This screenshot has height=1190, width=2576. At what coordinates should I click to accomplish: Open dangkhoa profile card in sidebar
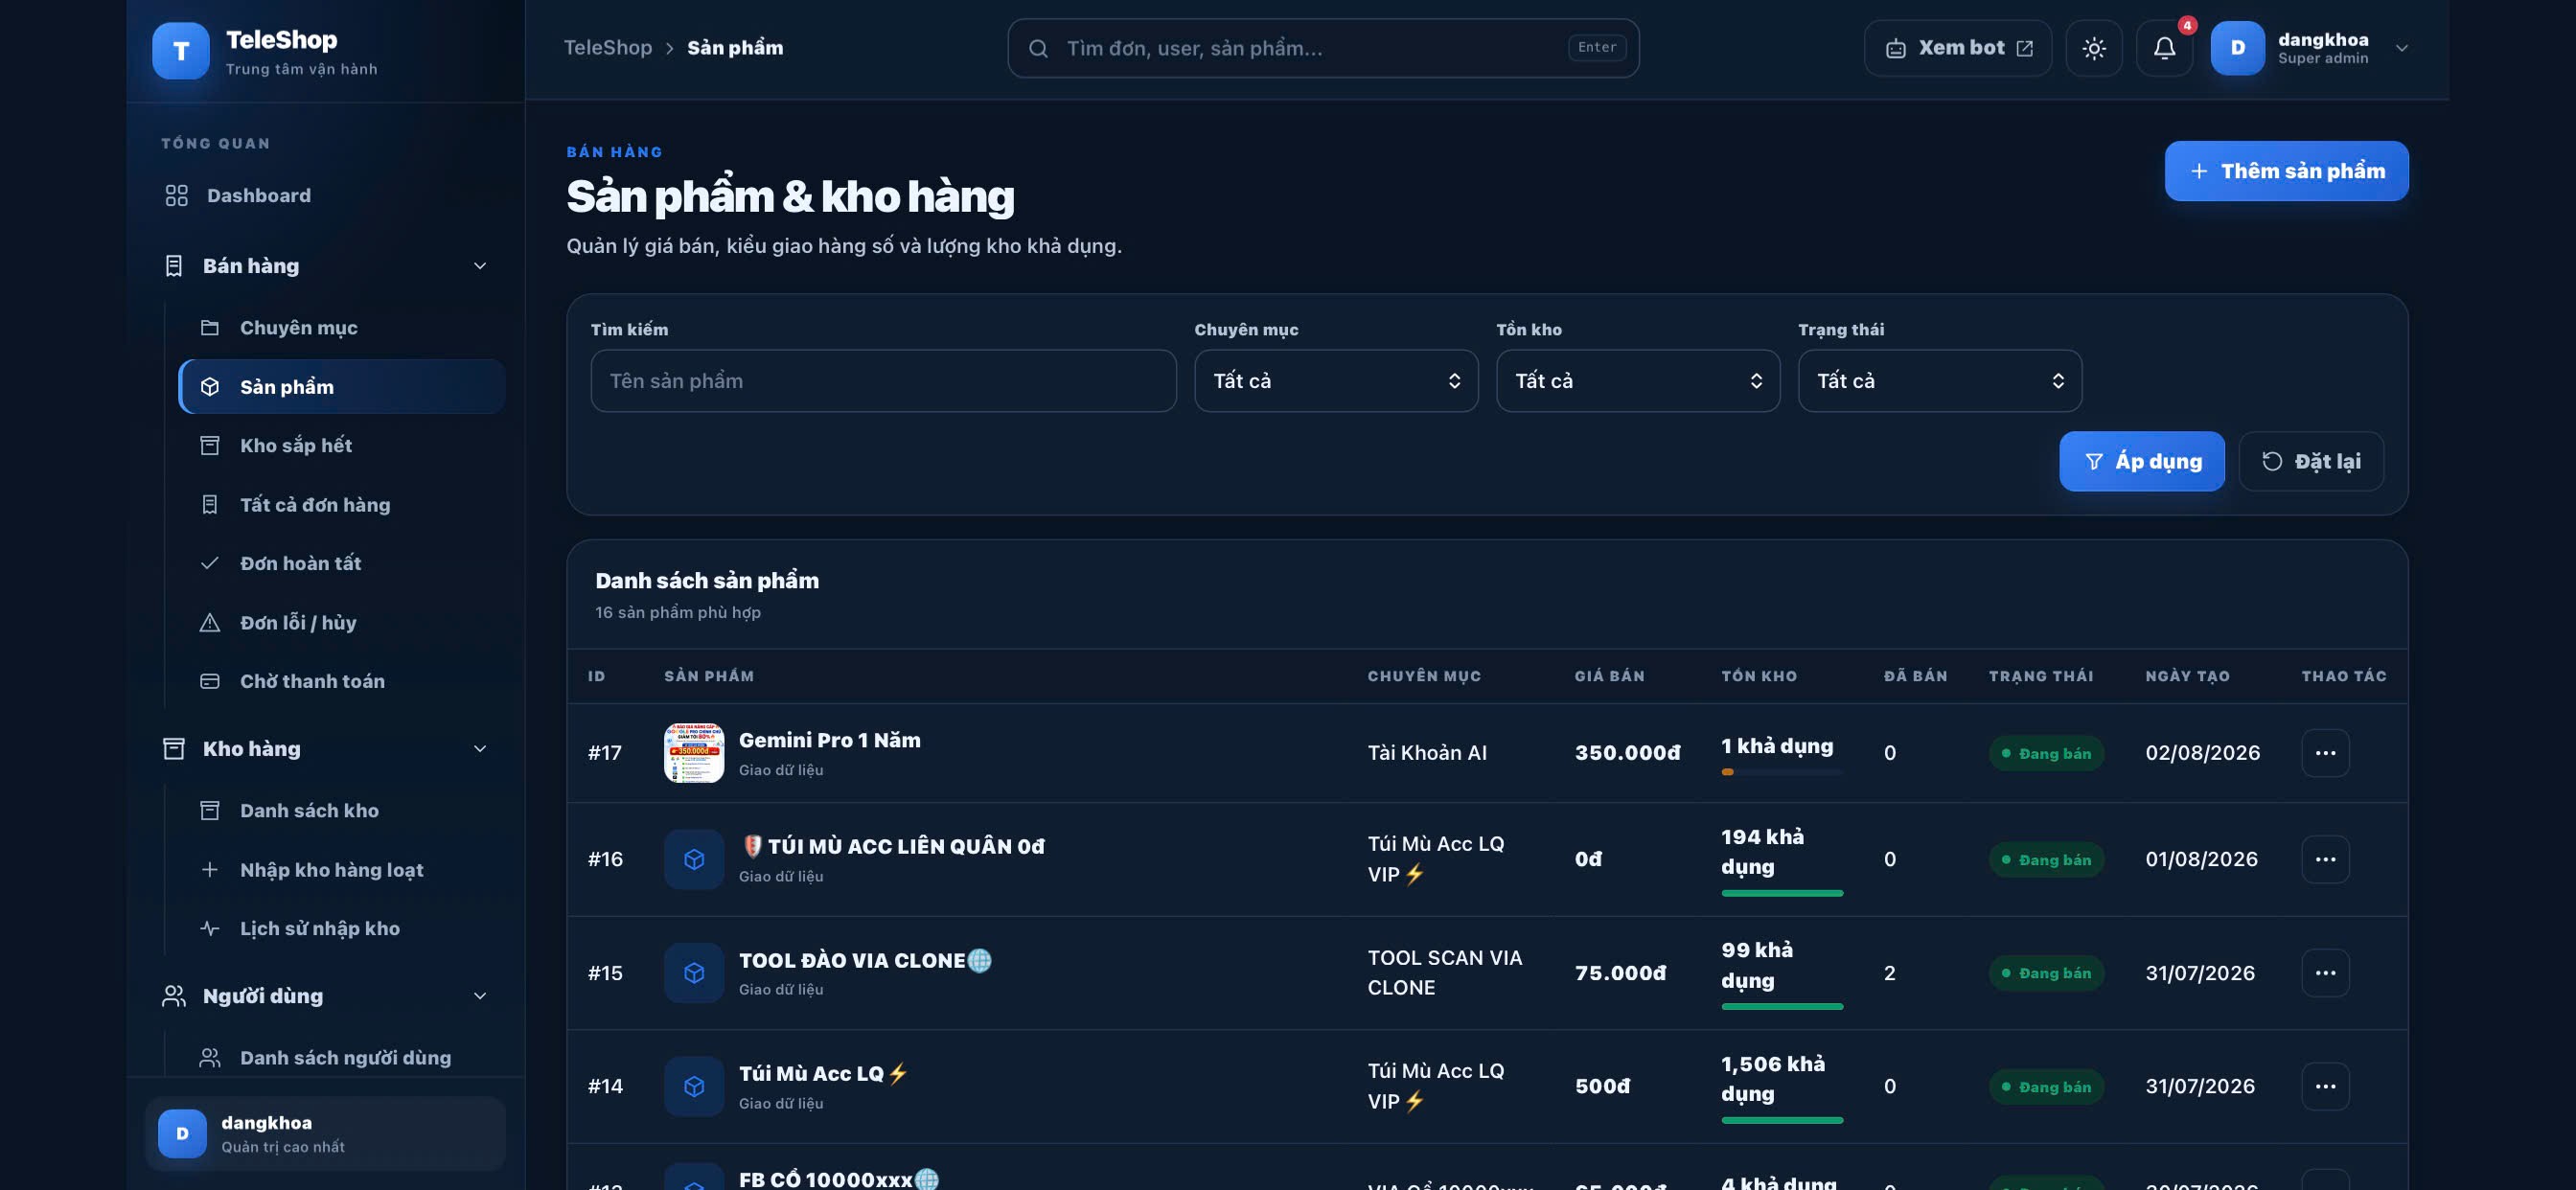(x=326, y=1134)
